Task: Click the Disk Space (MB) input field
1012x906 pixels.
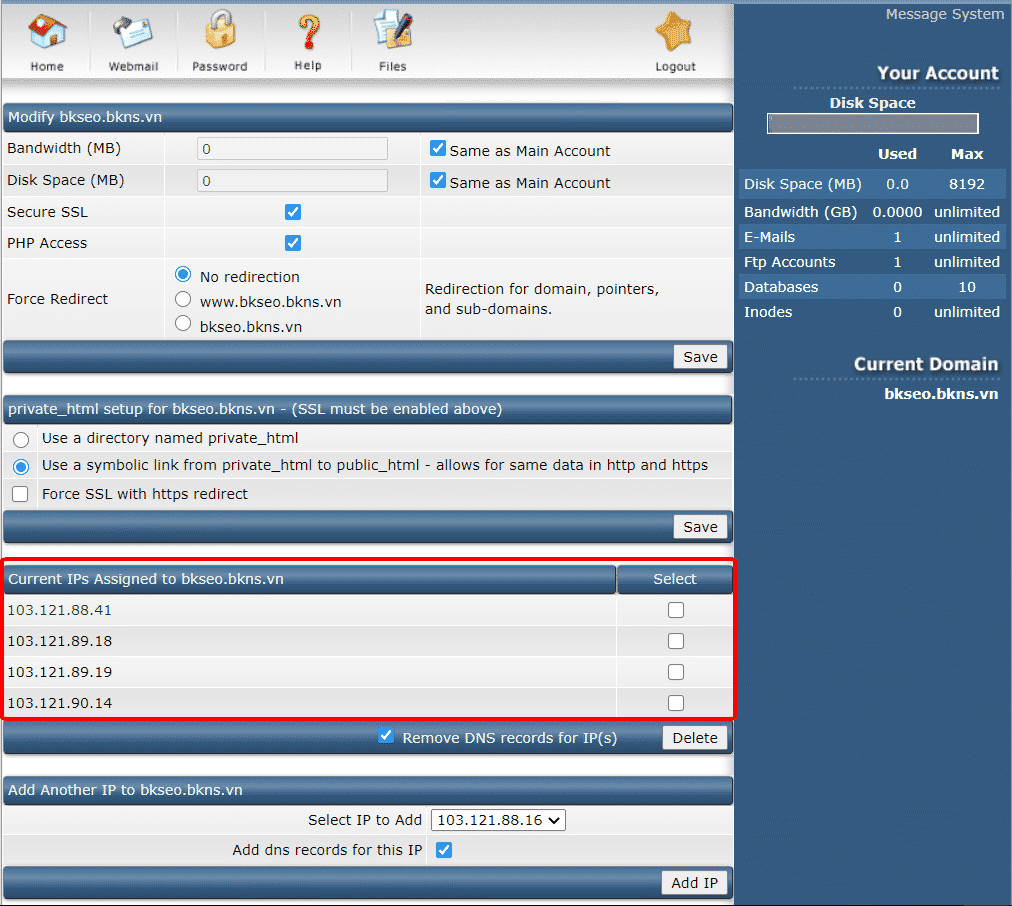Action: 292,181
